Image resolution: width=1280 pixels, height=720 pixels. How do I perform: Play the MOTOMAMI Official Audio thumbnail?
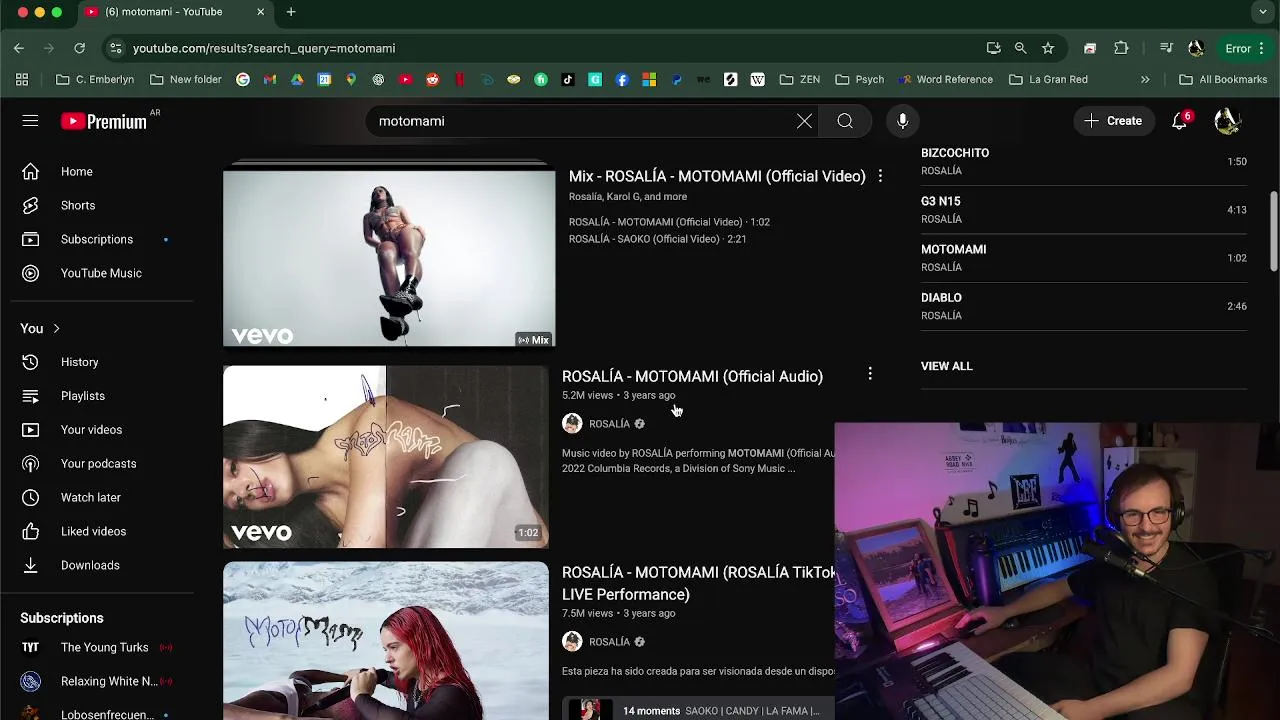point(386,457)
